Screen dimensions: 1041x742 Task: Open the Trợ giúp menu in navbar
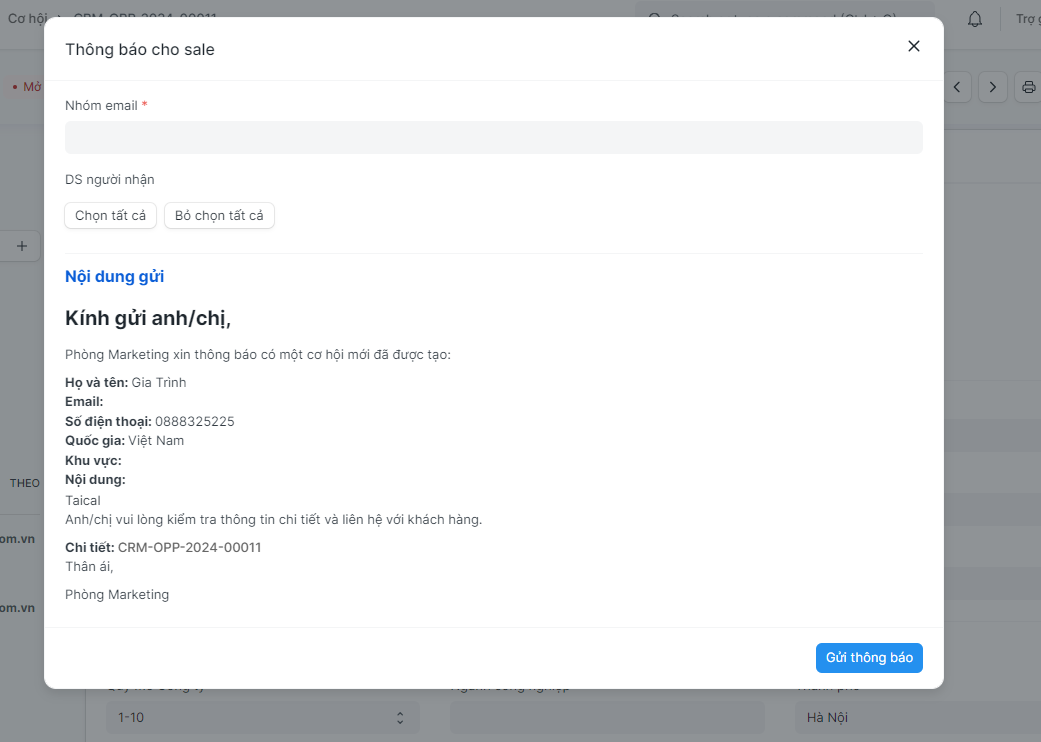[x=1027, y=18]
